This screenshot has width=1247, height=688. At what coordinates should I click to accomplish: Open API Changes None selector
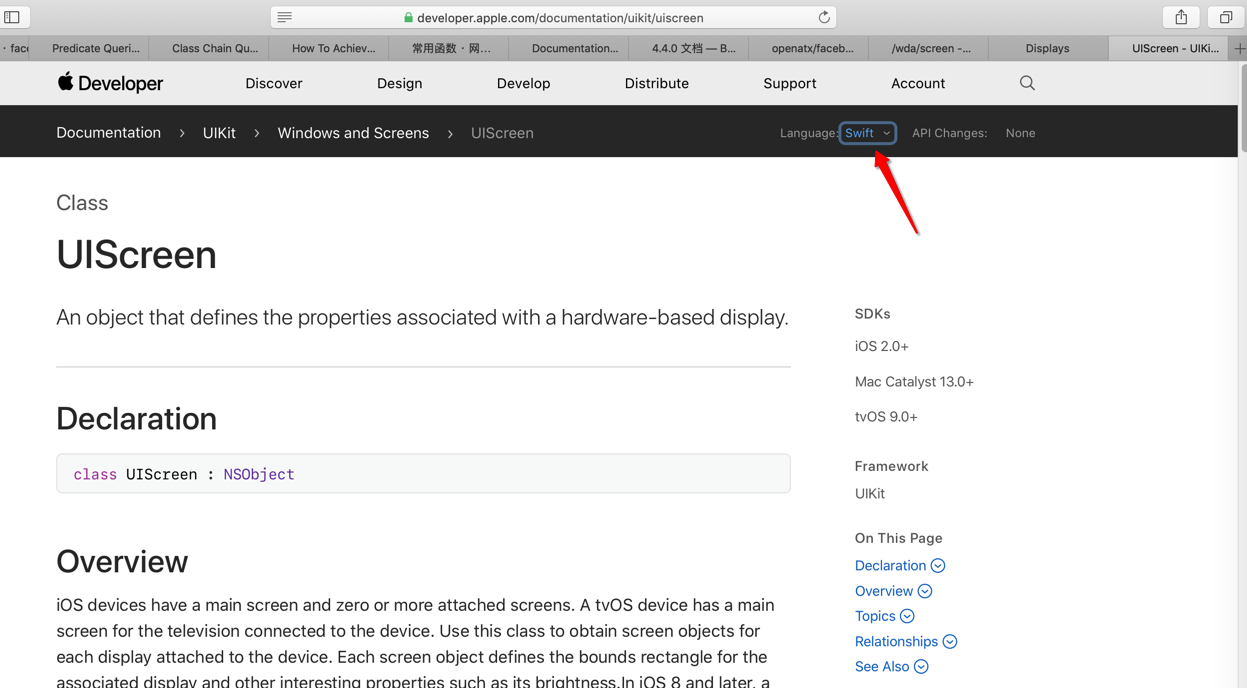click(x=1020, y=133)
